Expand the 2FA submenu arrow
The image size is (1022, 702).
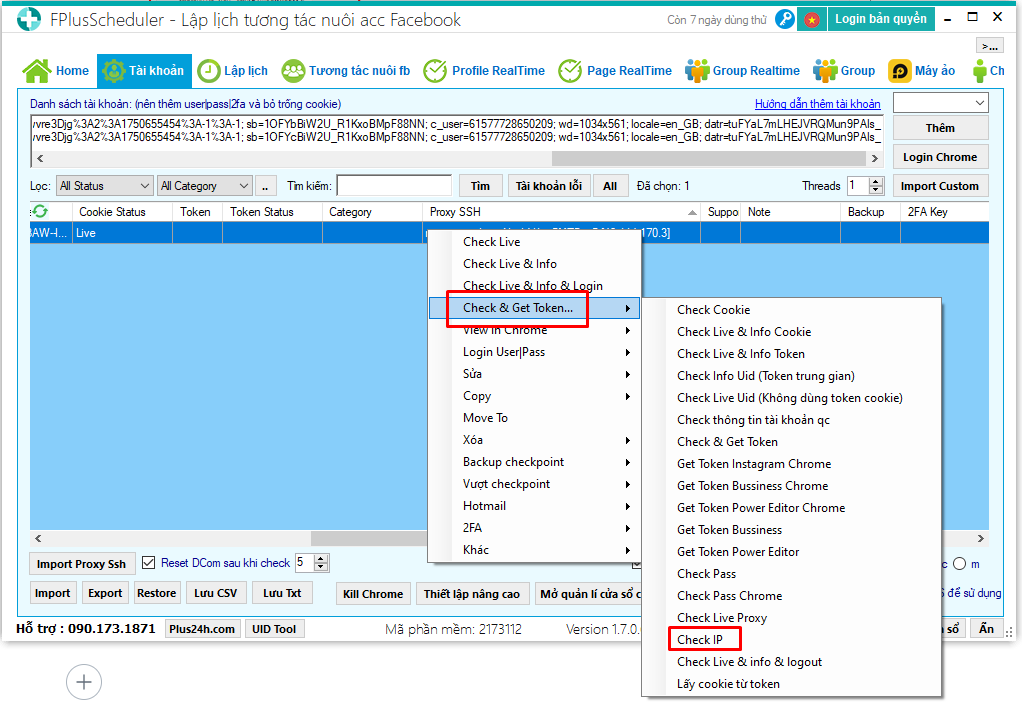(628, 529)
